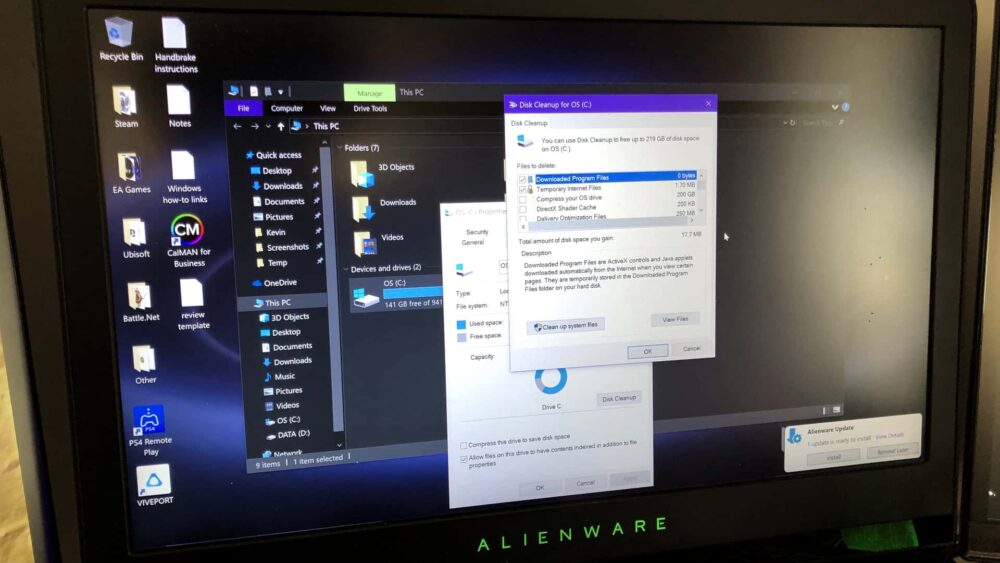The image size is (1000, 563).
Task: Click the Drive C capacity donut chart
Action: (x=550, y=379)
